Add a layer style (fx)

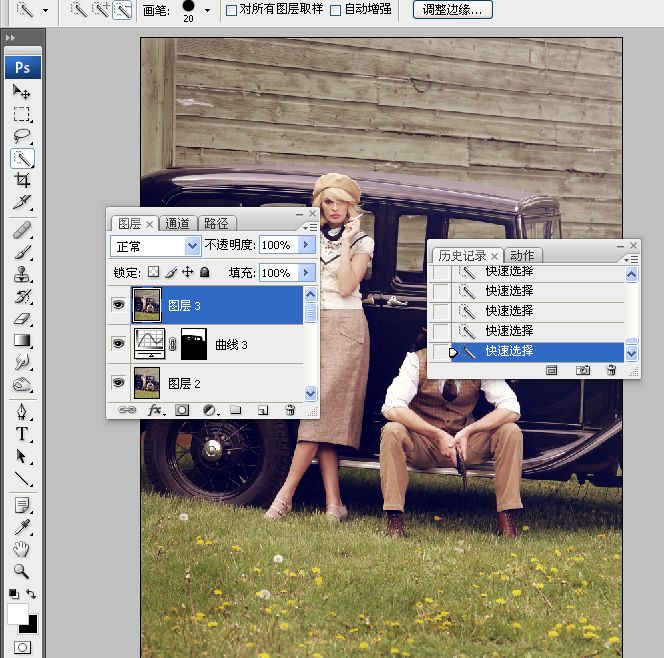(156, 410)
